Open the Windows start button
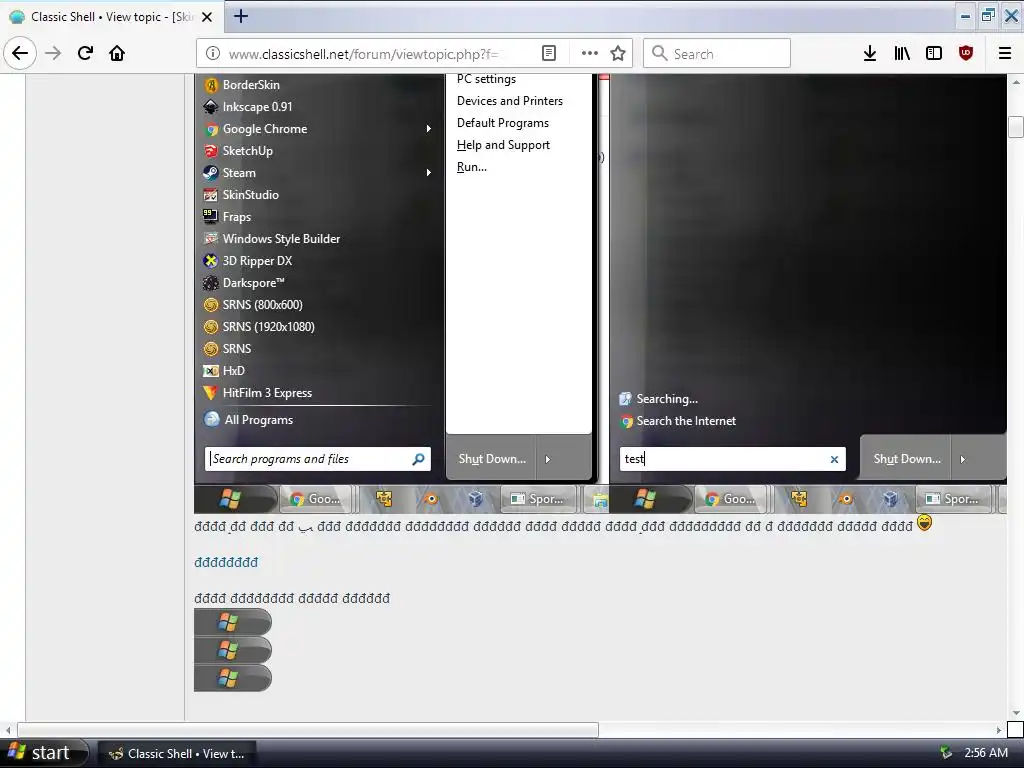The height and width of the screenshot is (768, 1024). click(44, 753)
